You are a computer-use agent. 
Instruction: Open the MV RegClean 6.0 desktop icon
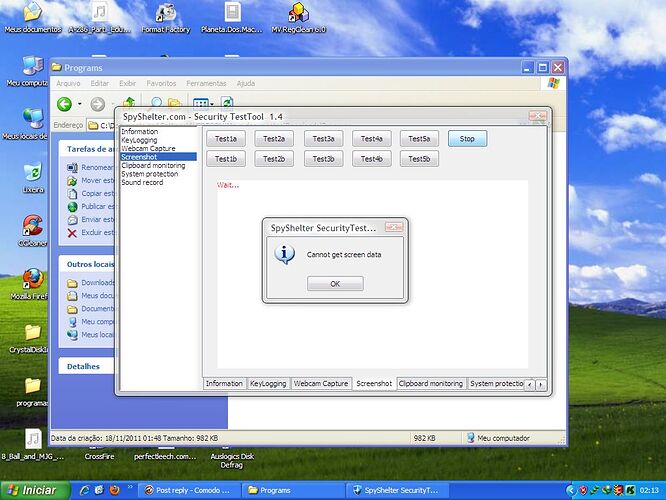pyautogui.click(x=299, y=19)
